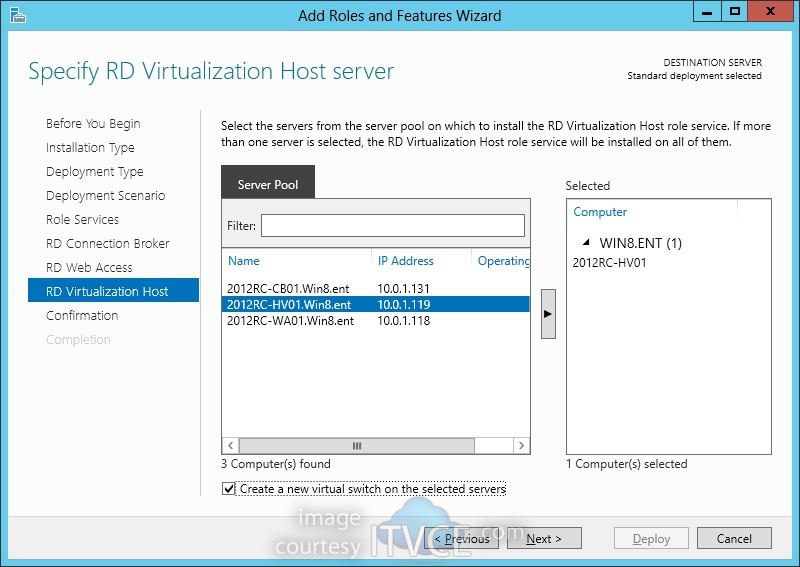Select 2012RC-HV01 in Selected list
800x567 pixels.
[x=609, y=263]
